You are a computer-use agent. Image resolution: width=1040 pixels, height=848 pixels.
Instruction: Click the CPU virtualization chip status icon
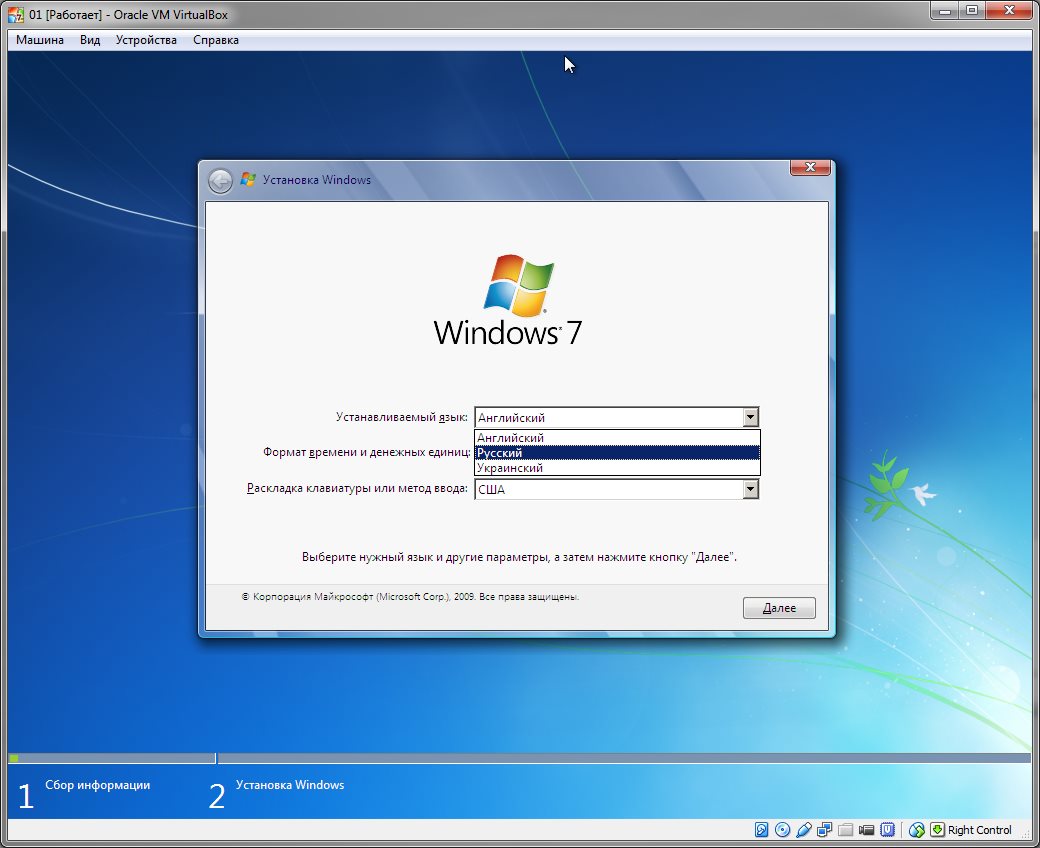887,830
